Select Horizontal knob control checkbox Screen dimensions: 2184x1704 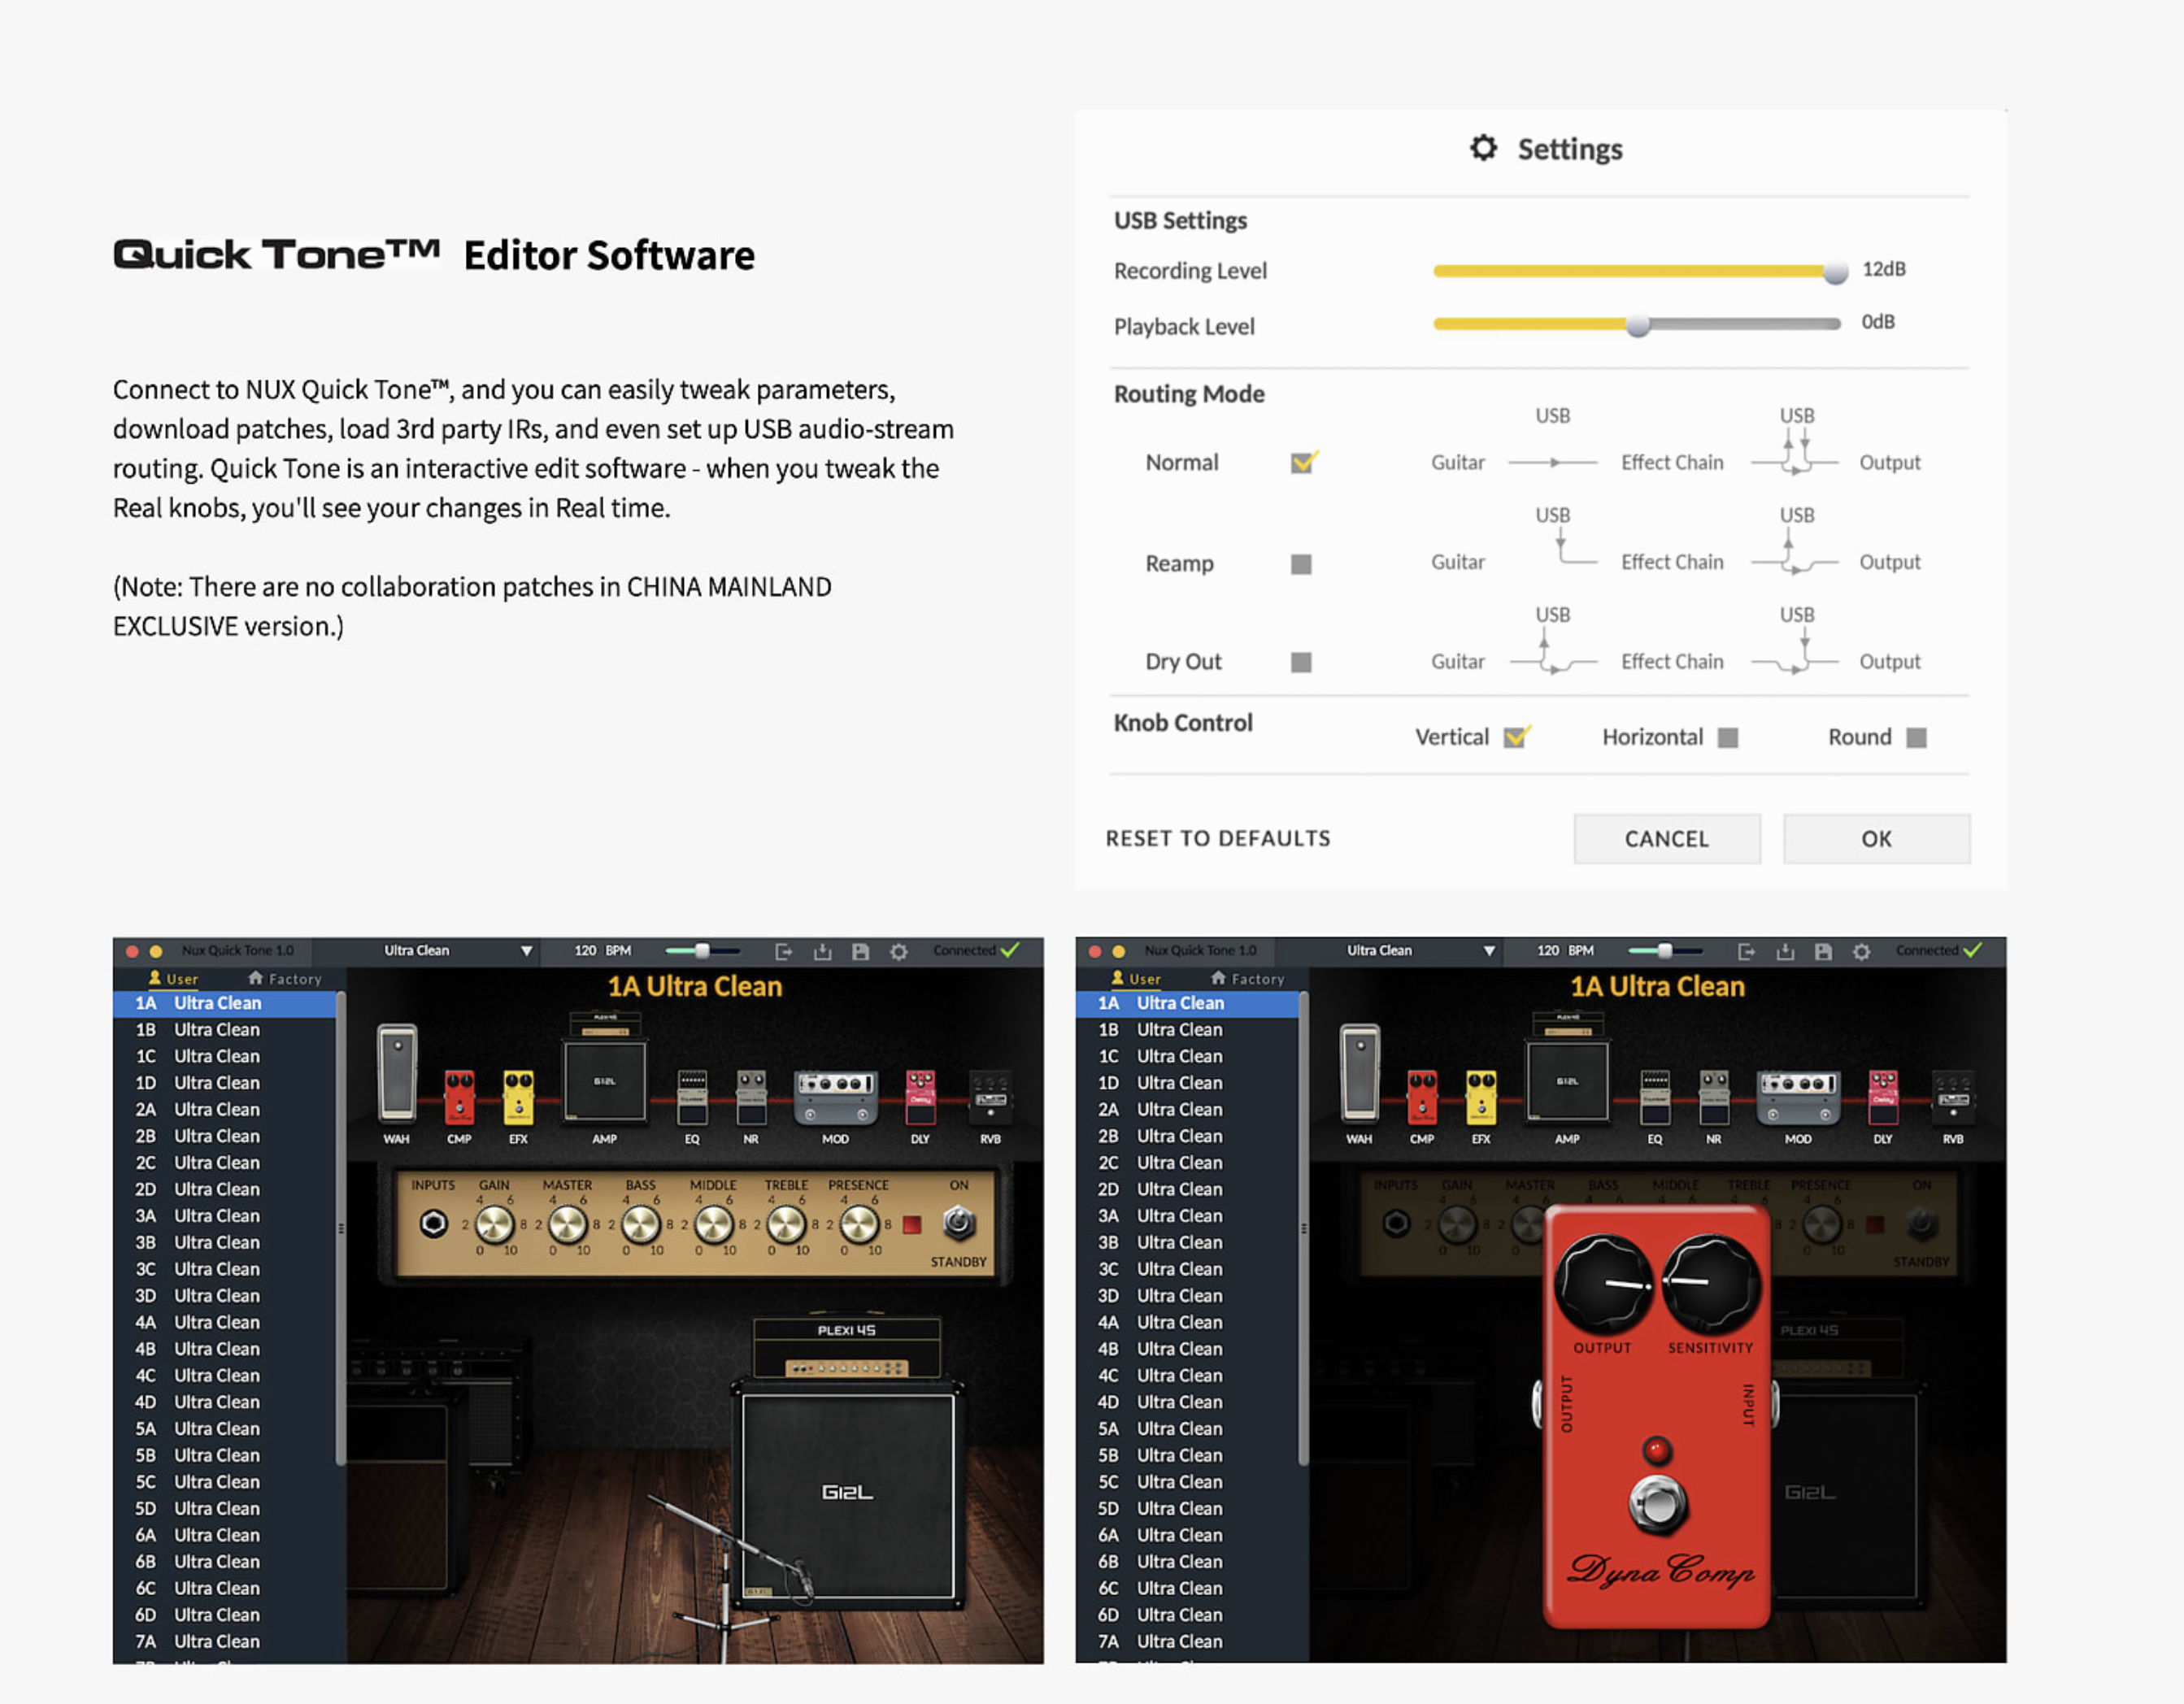click(1728, 737)
